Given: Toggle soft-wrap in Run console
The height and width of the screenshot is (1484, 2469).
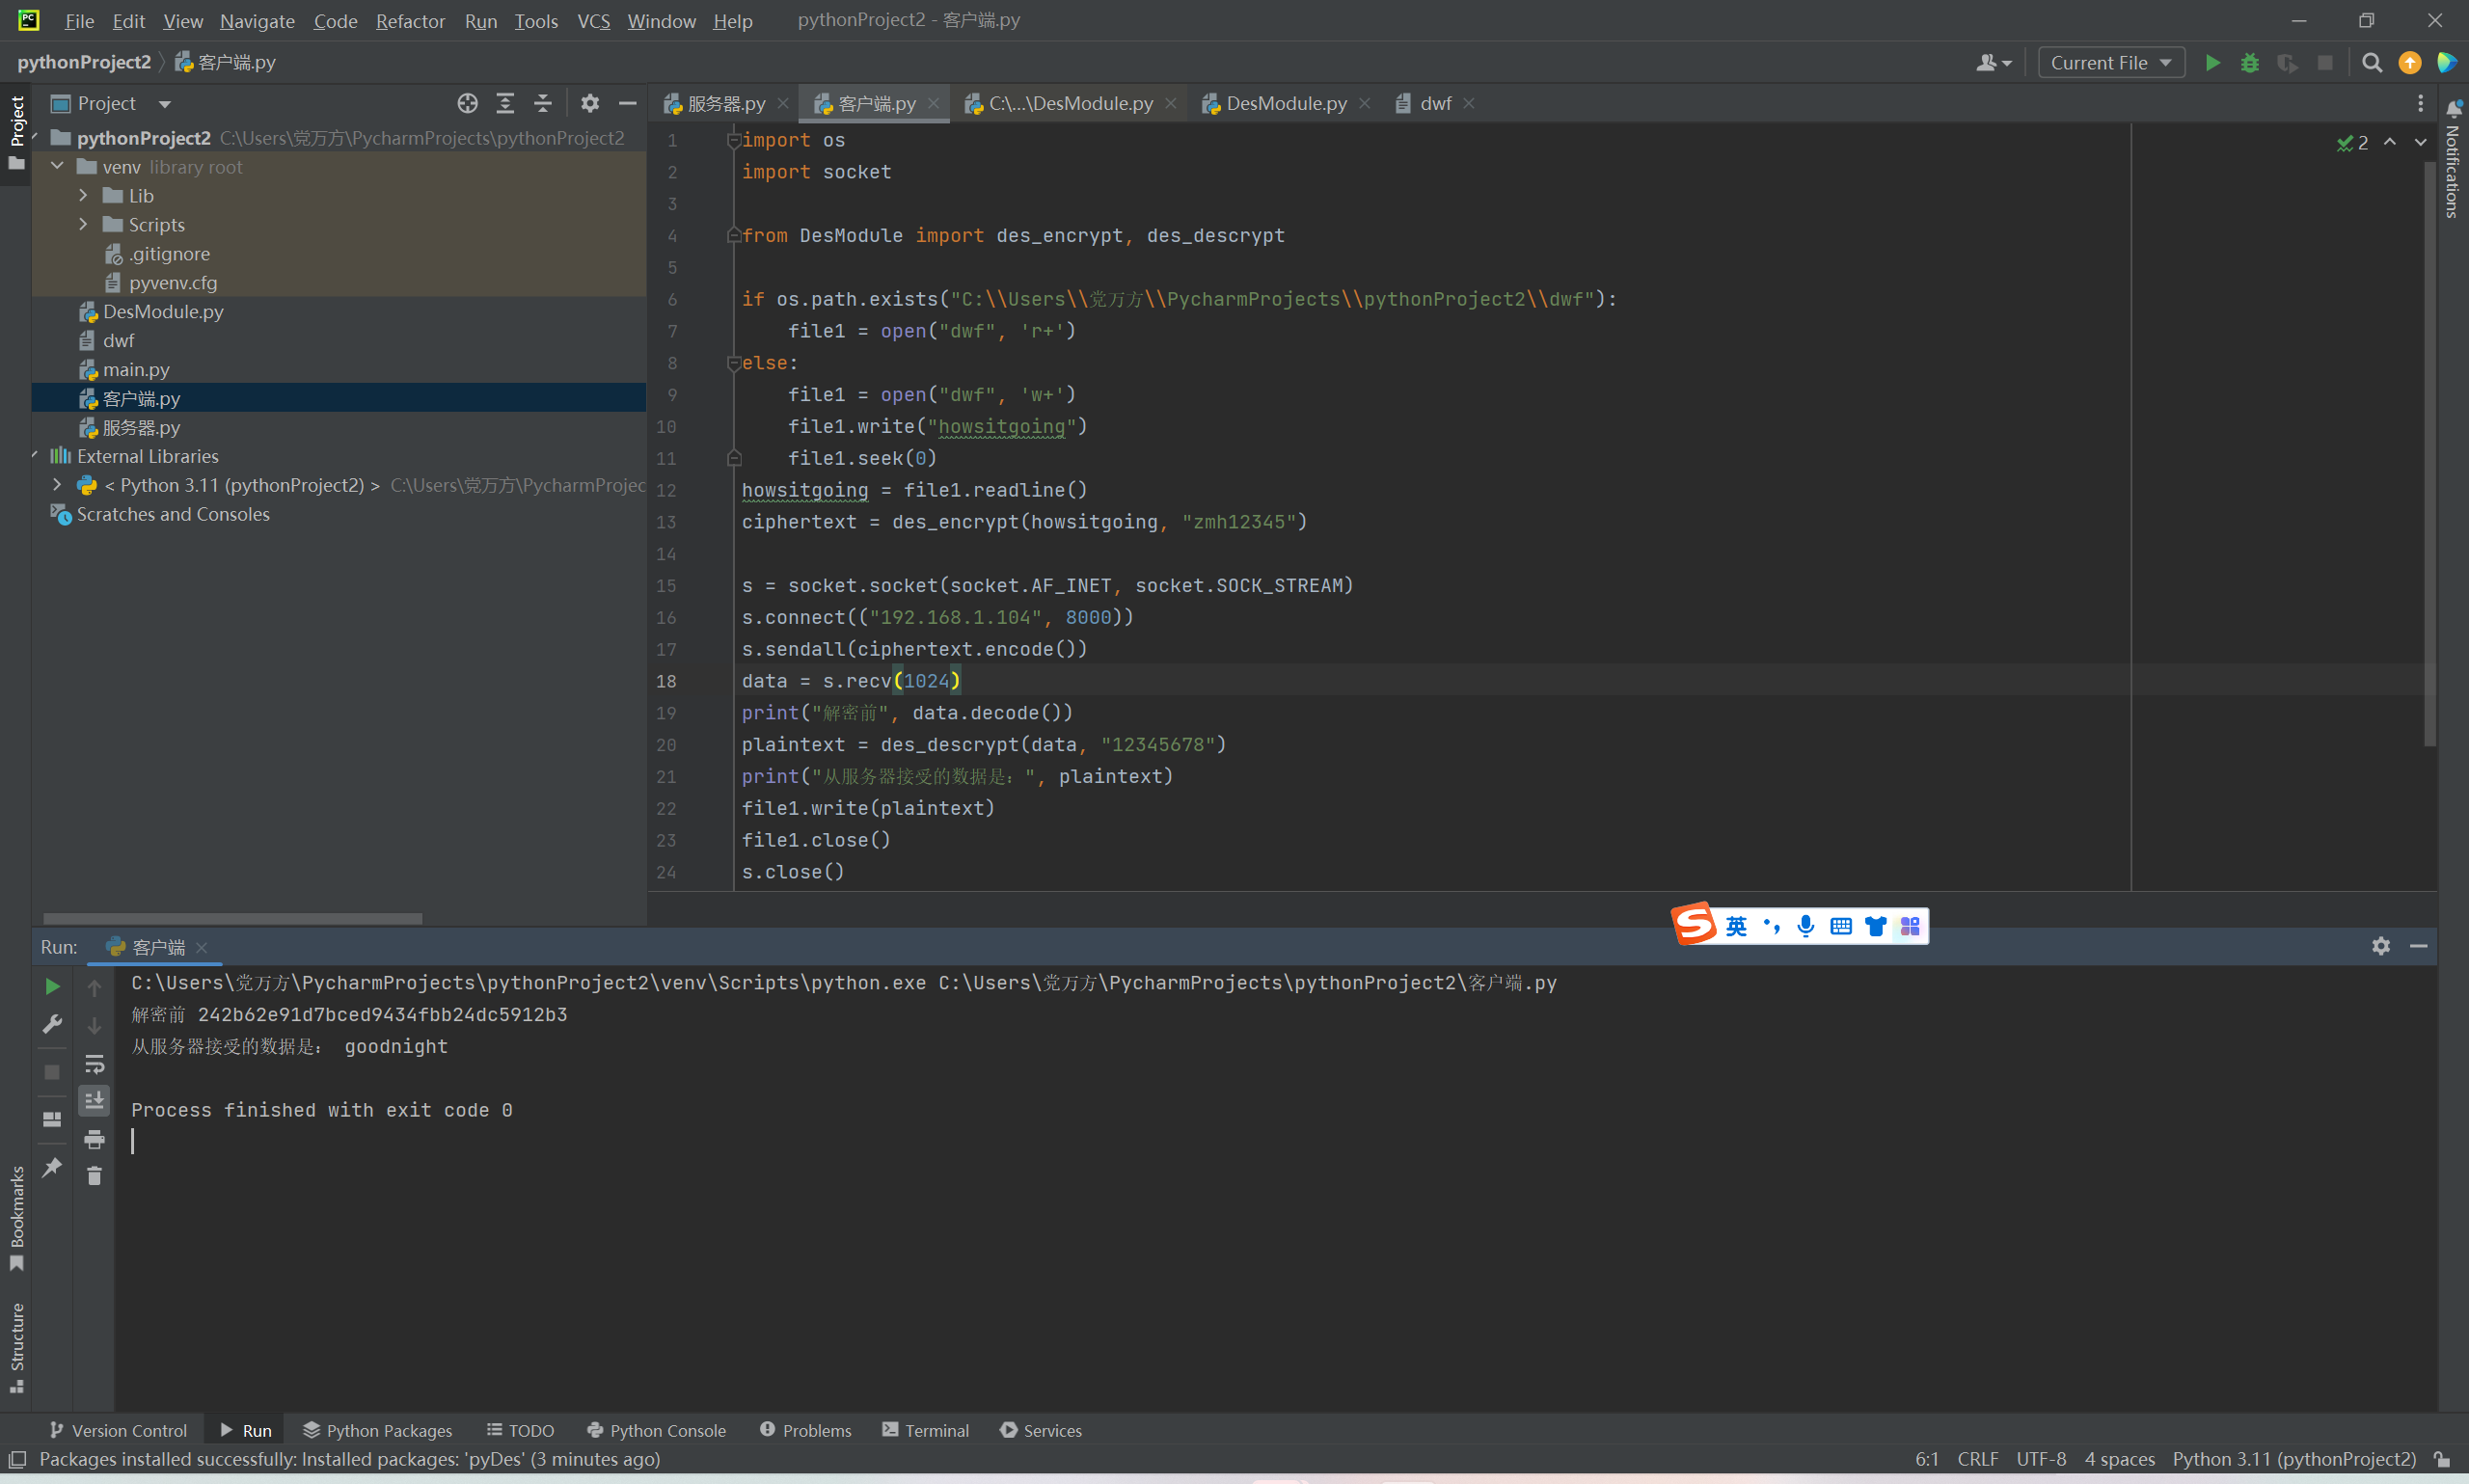Looking at the screenshot, I should pyautogui.click(x=94, y=1063).
